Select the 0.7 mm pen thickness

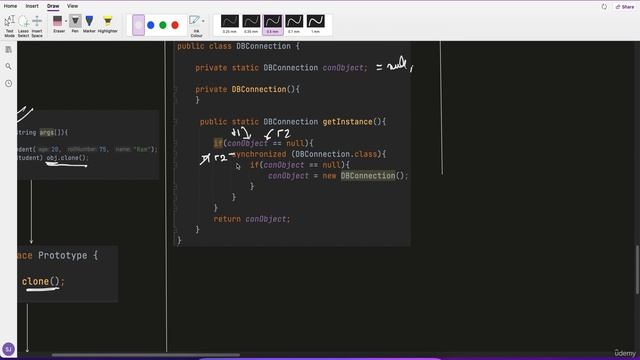(x=294, y=24)
